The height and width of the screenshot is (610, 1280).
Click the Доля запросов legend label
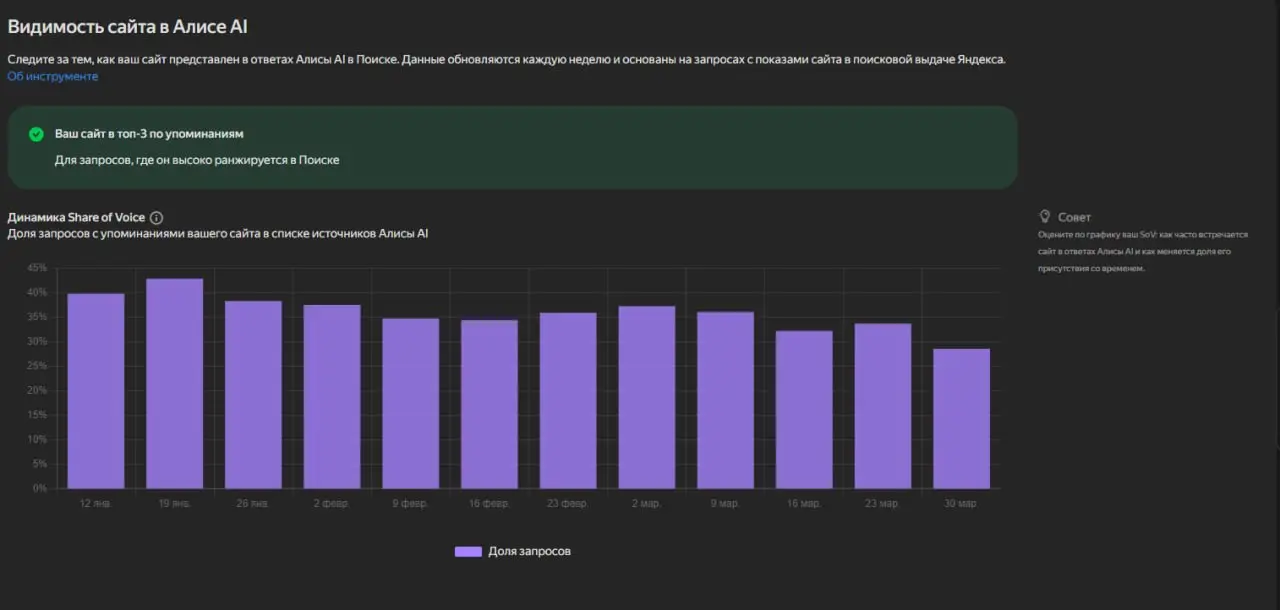(x=529, y=551)
